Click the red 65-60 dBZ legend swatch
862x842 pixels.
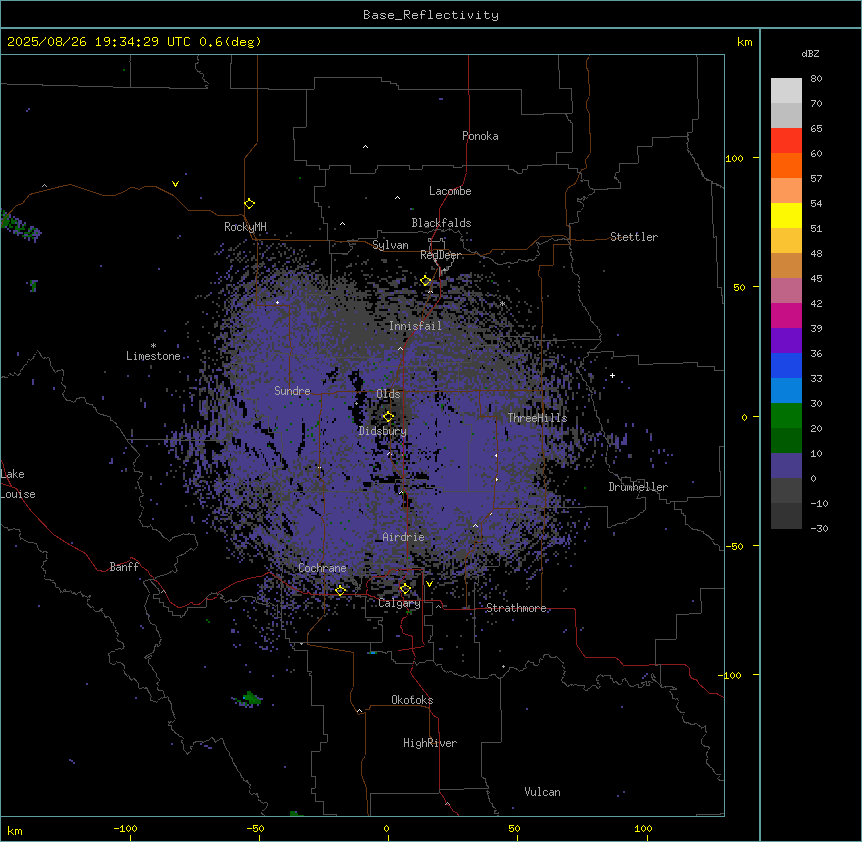[x=786, y=140]
